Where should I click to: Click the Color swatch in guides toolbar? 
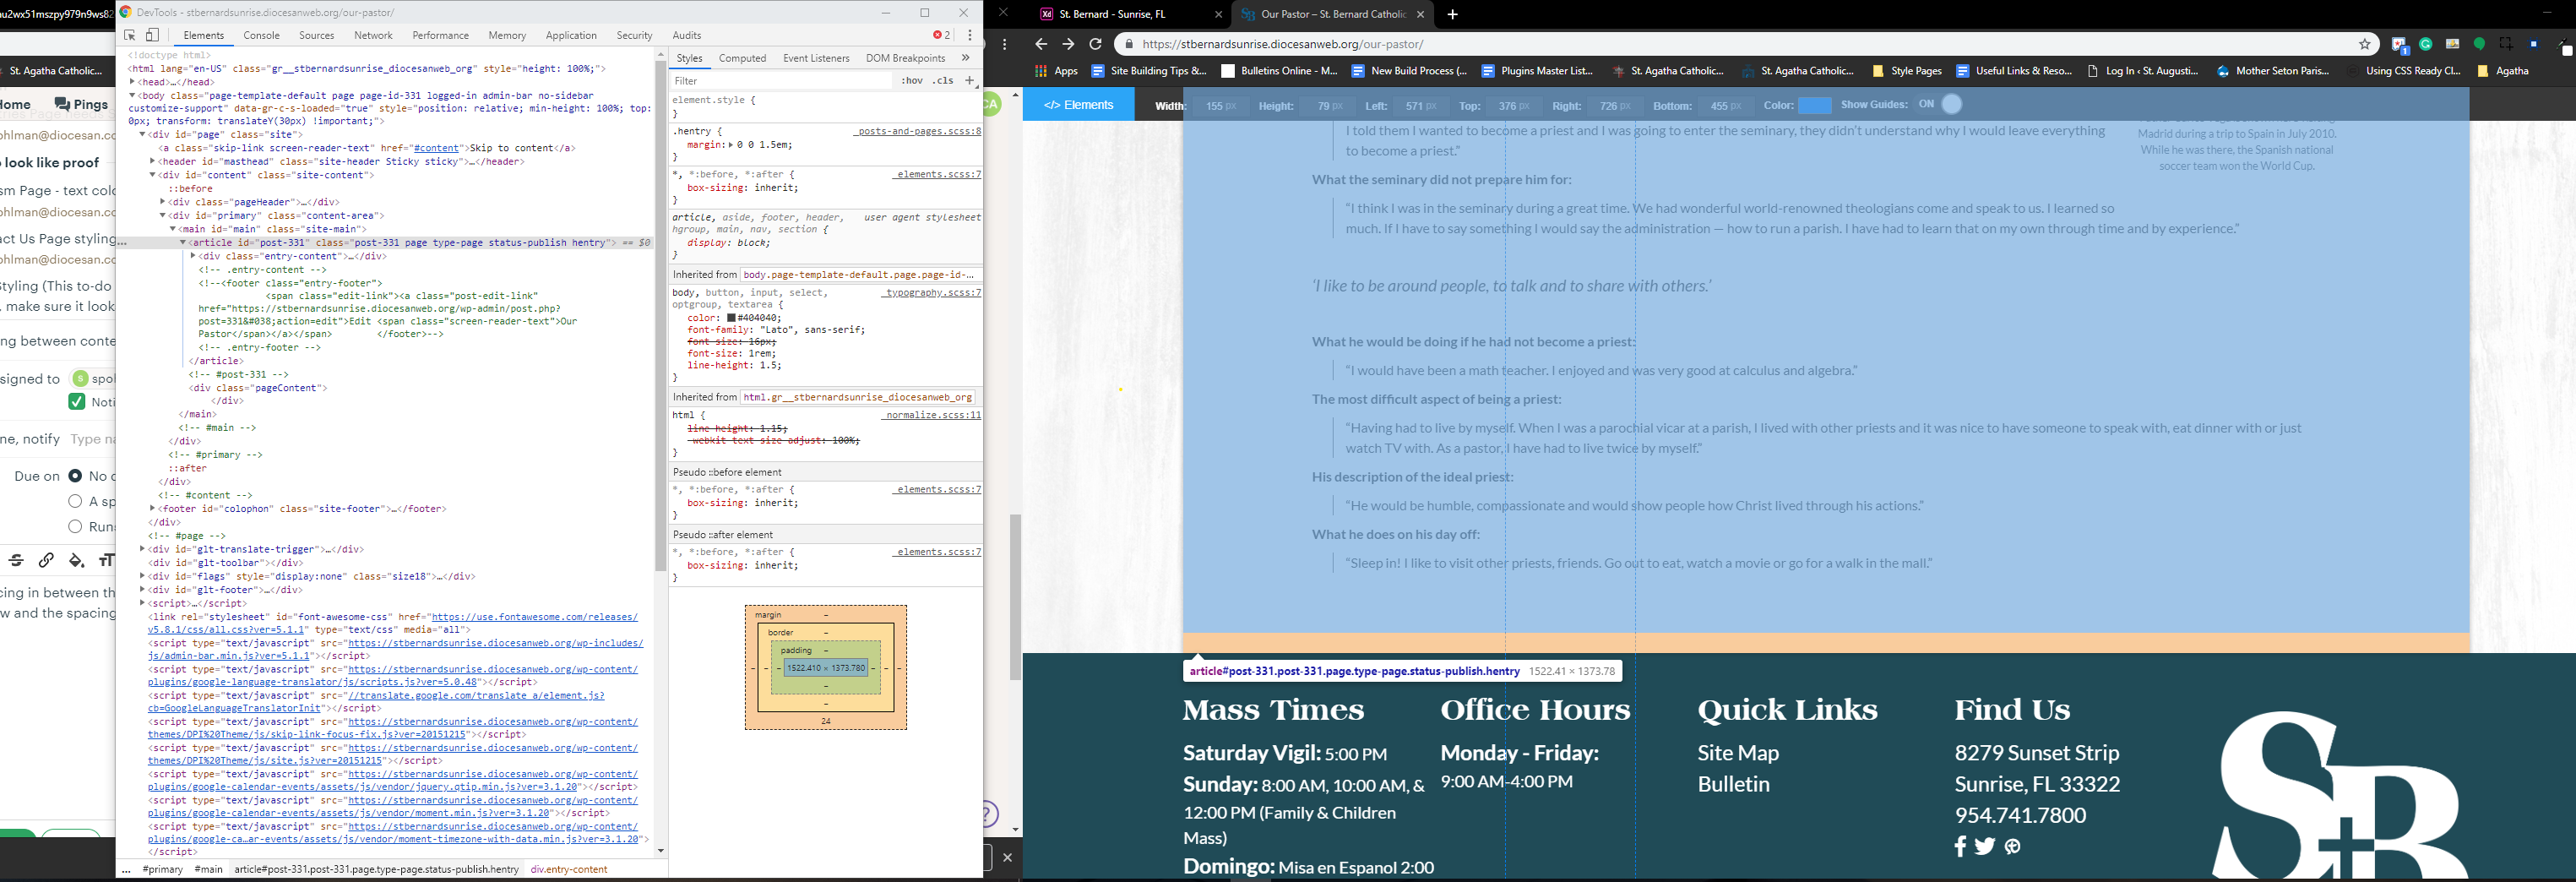1814,105
